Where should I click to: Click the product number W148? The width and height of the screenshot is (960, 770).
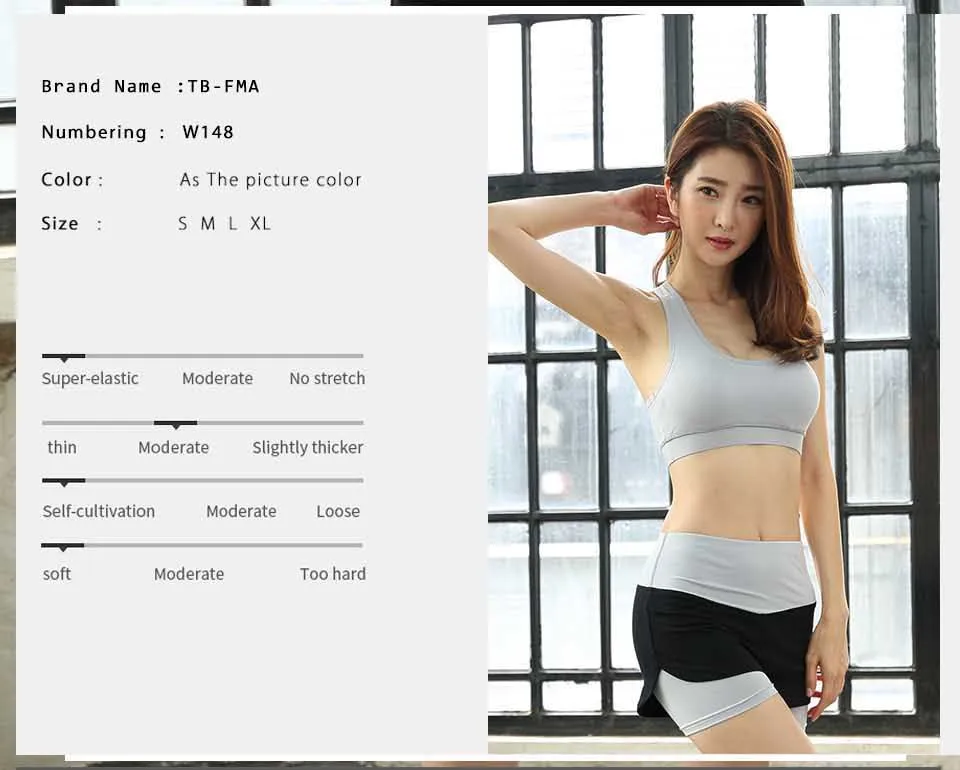[208, 132]
